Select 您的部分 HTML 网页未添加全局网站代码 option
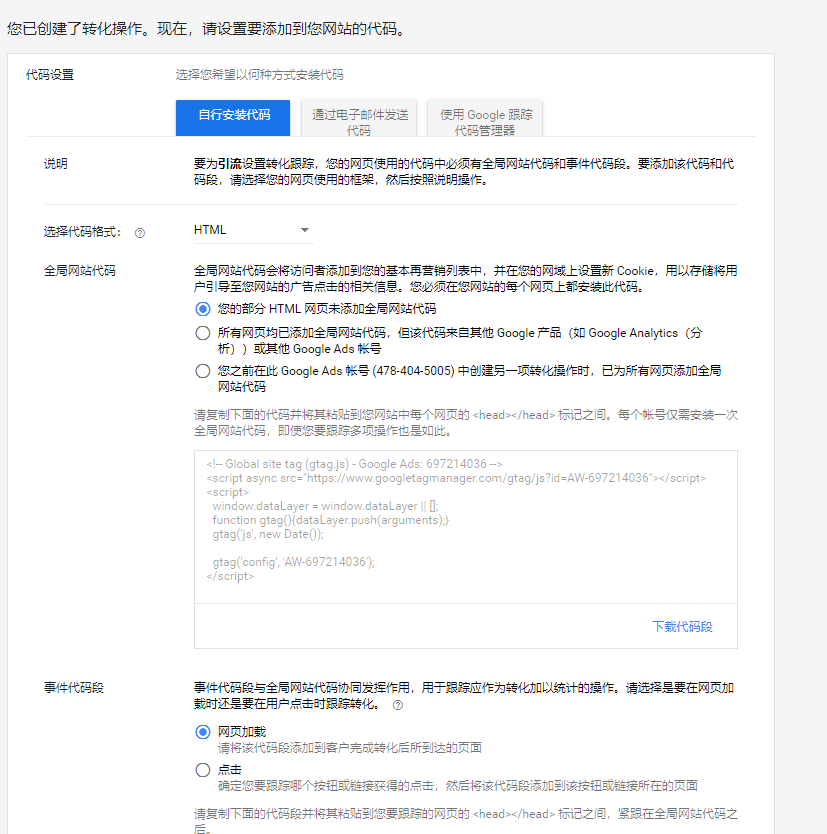This screenshot has width=827, height=834. coord(204,310)
